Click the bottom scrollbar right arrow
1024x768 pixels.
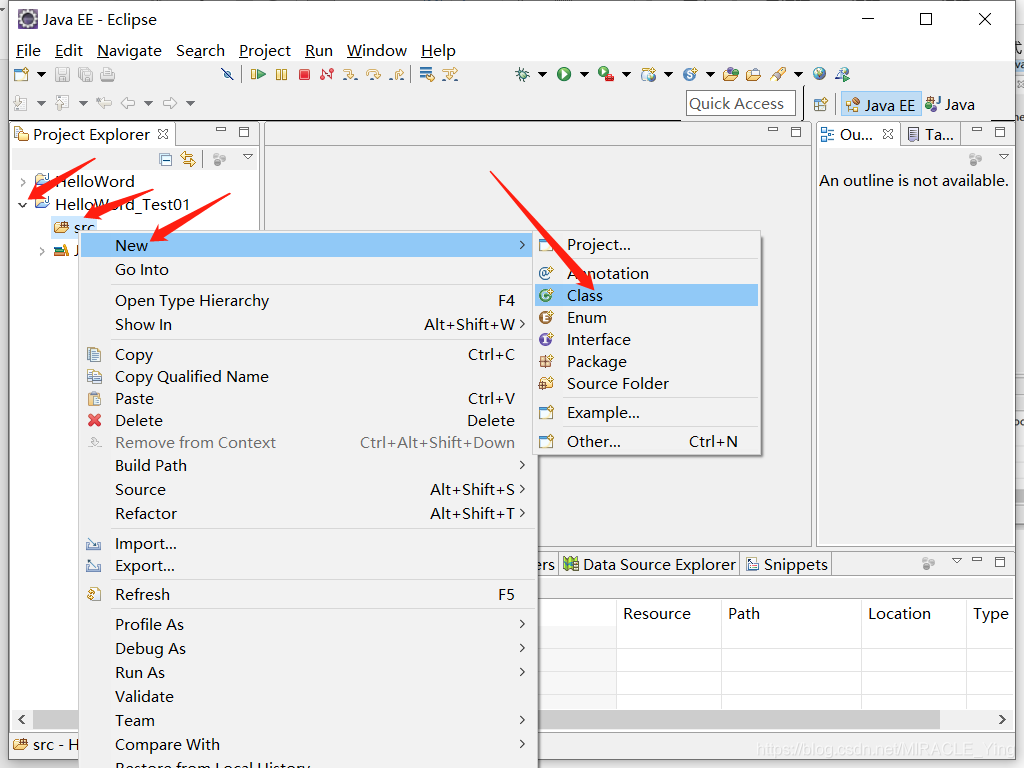point(1002,720)
